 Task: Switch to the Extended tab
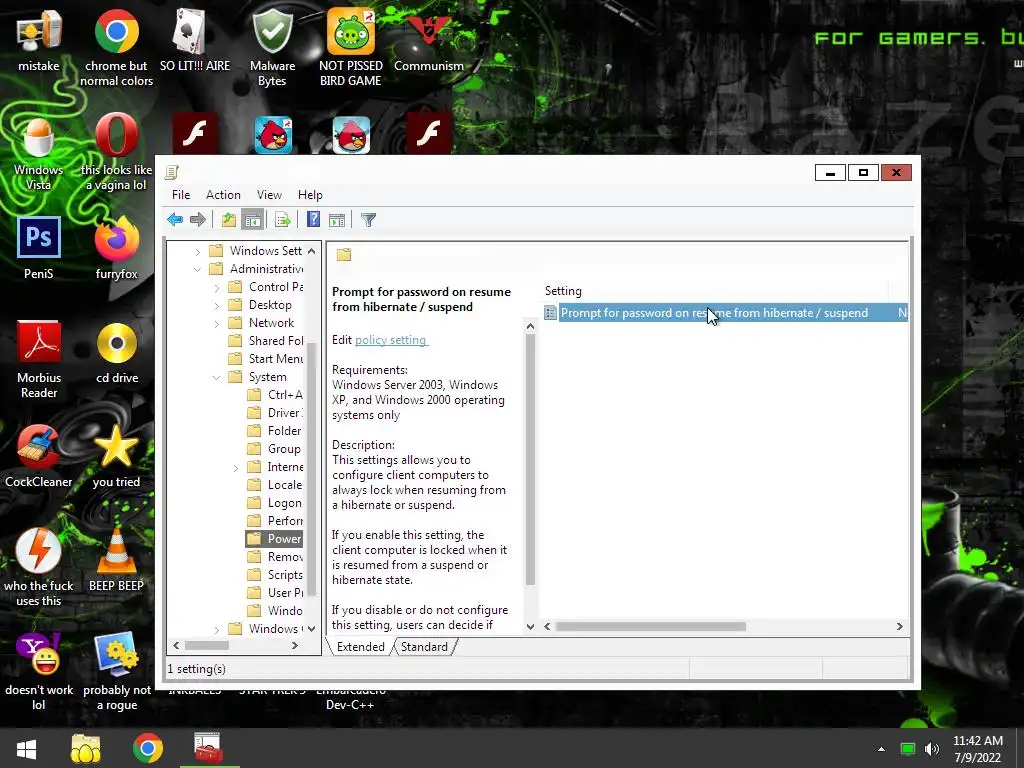click(x=360, y=647)
